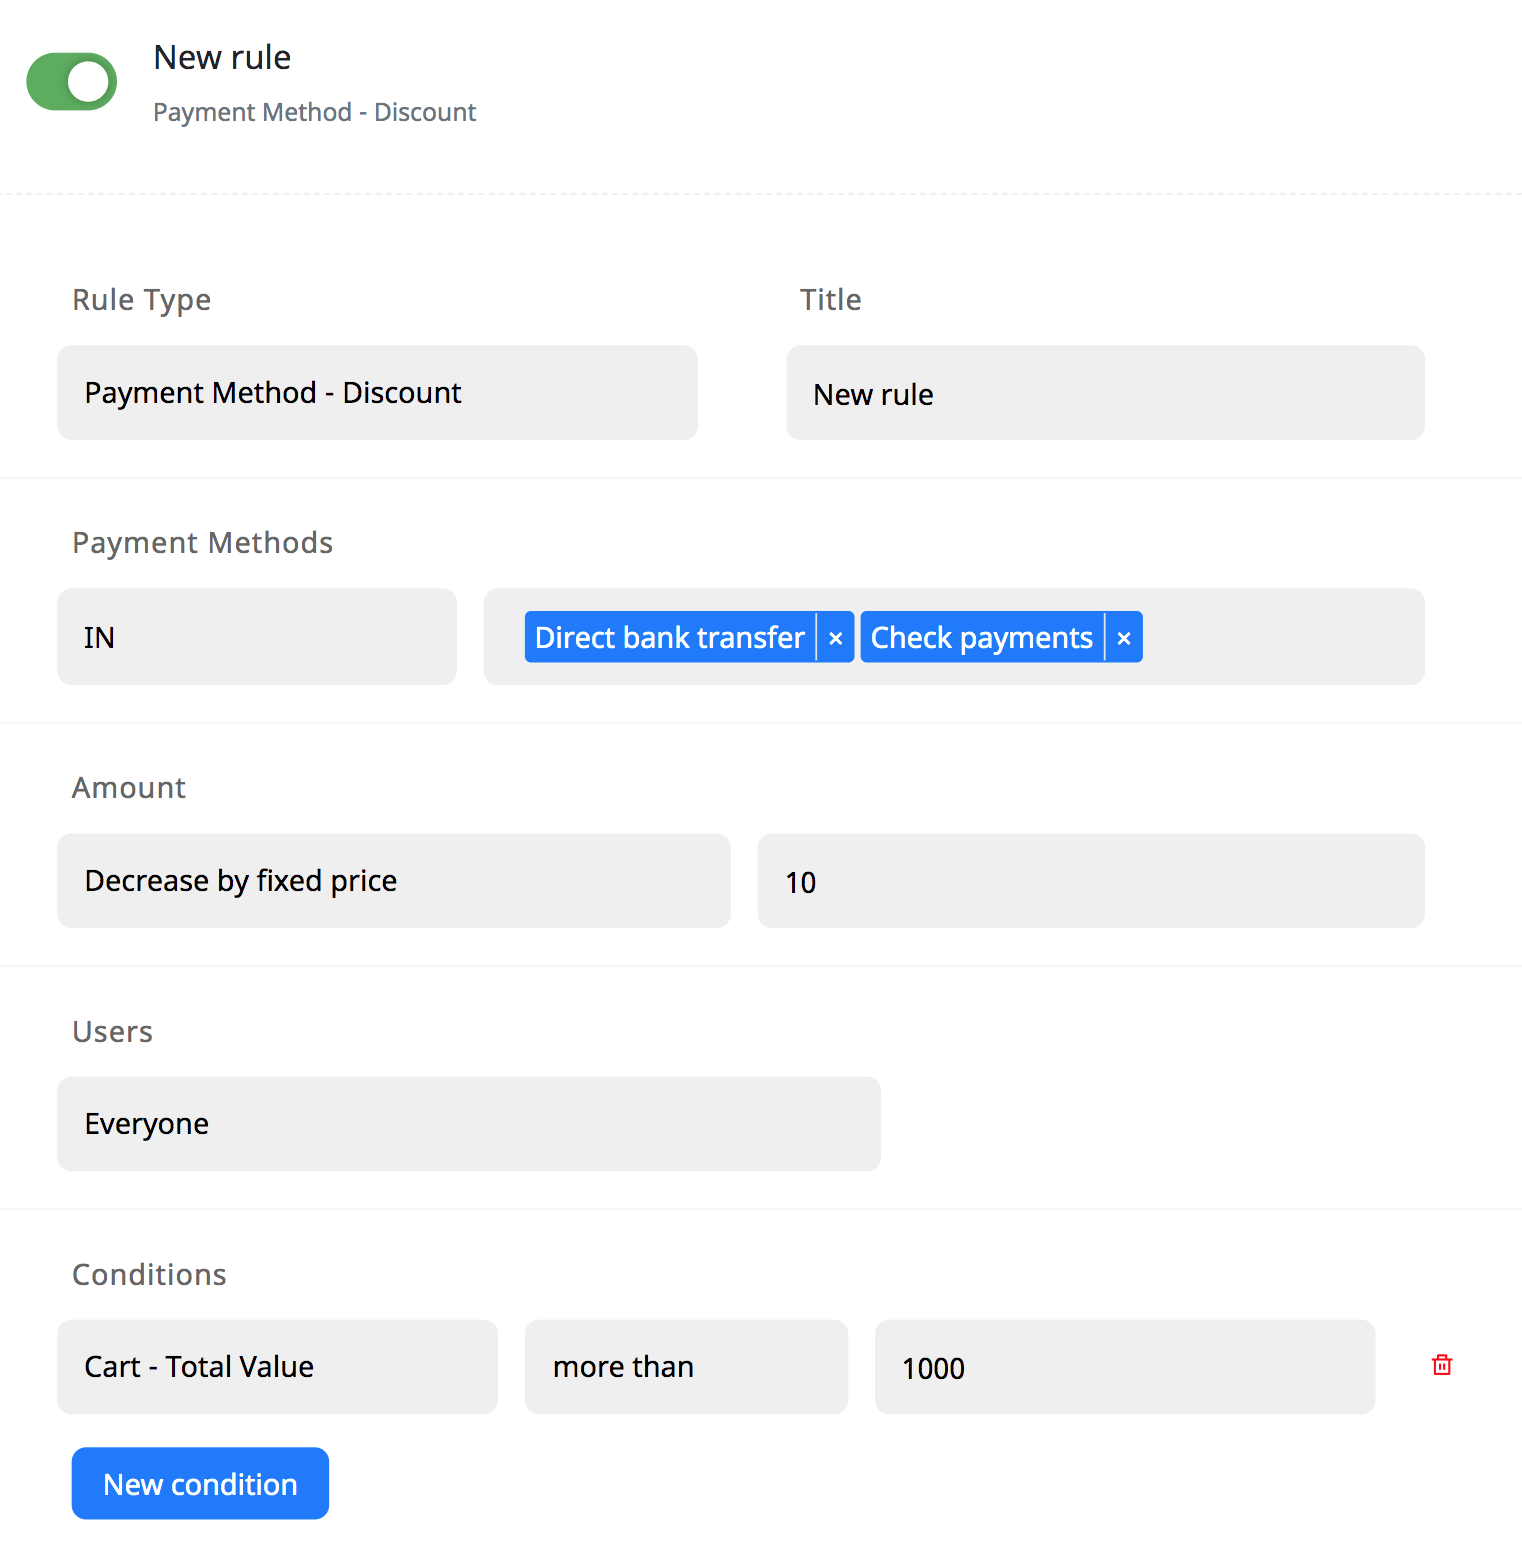Viewport: 1522px width, 1542px height.
Task: Click the New condition button
Action: (x=200, y=1483)
